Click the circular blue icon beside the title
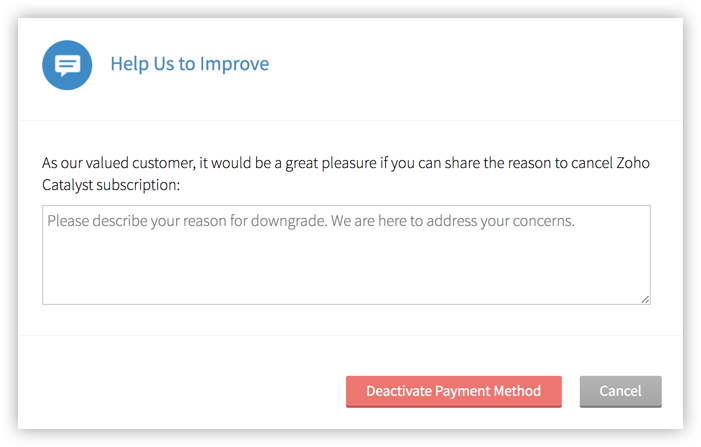Screen dimensions: 701x447 (x=67, y=65)
